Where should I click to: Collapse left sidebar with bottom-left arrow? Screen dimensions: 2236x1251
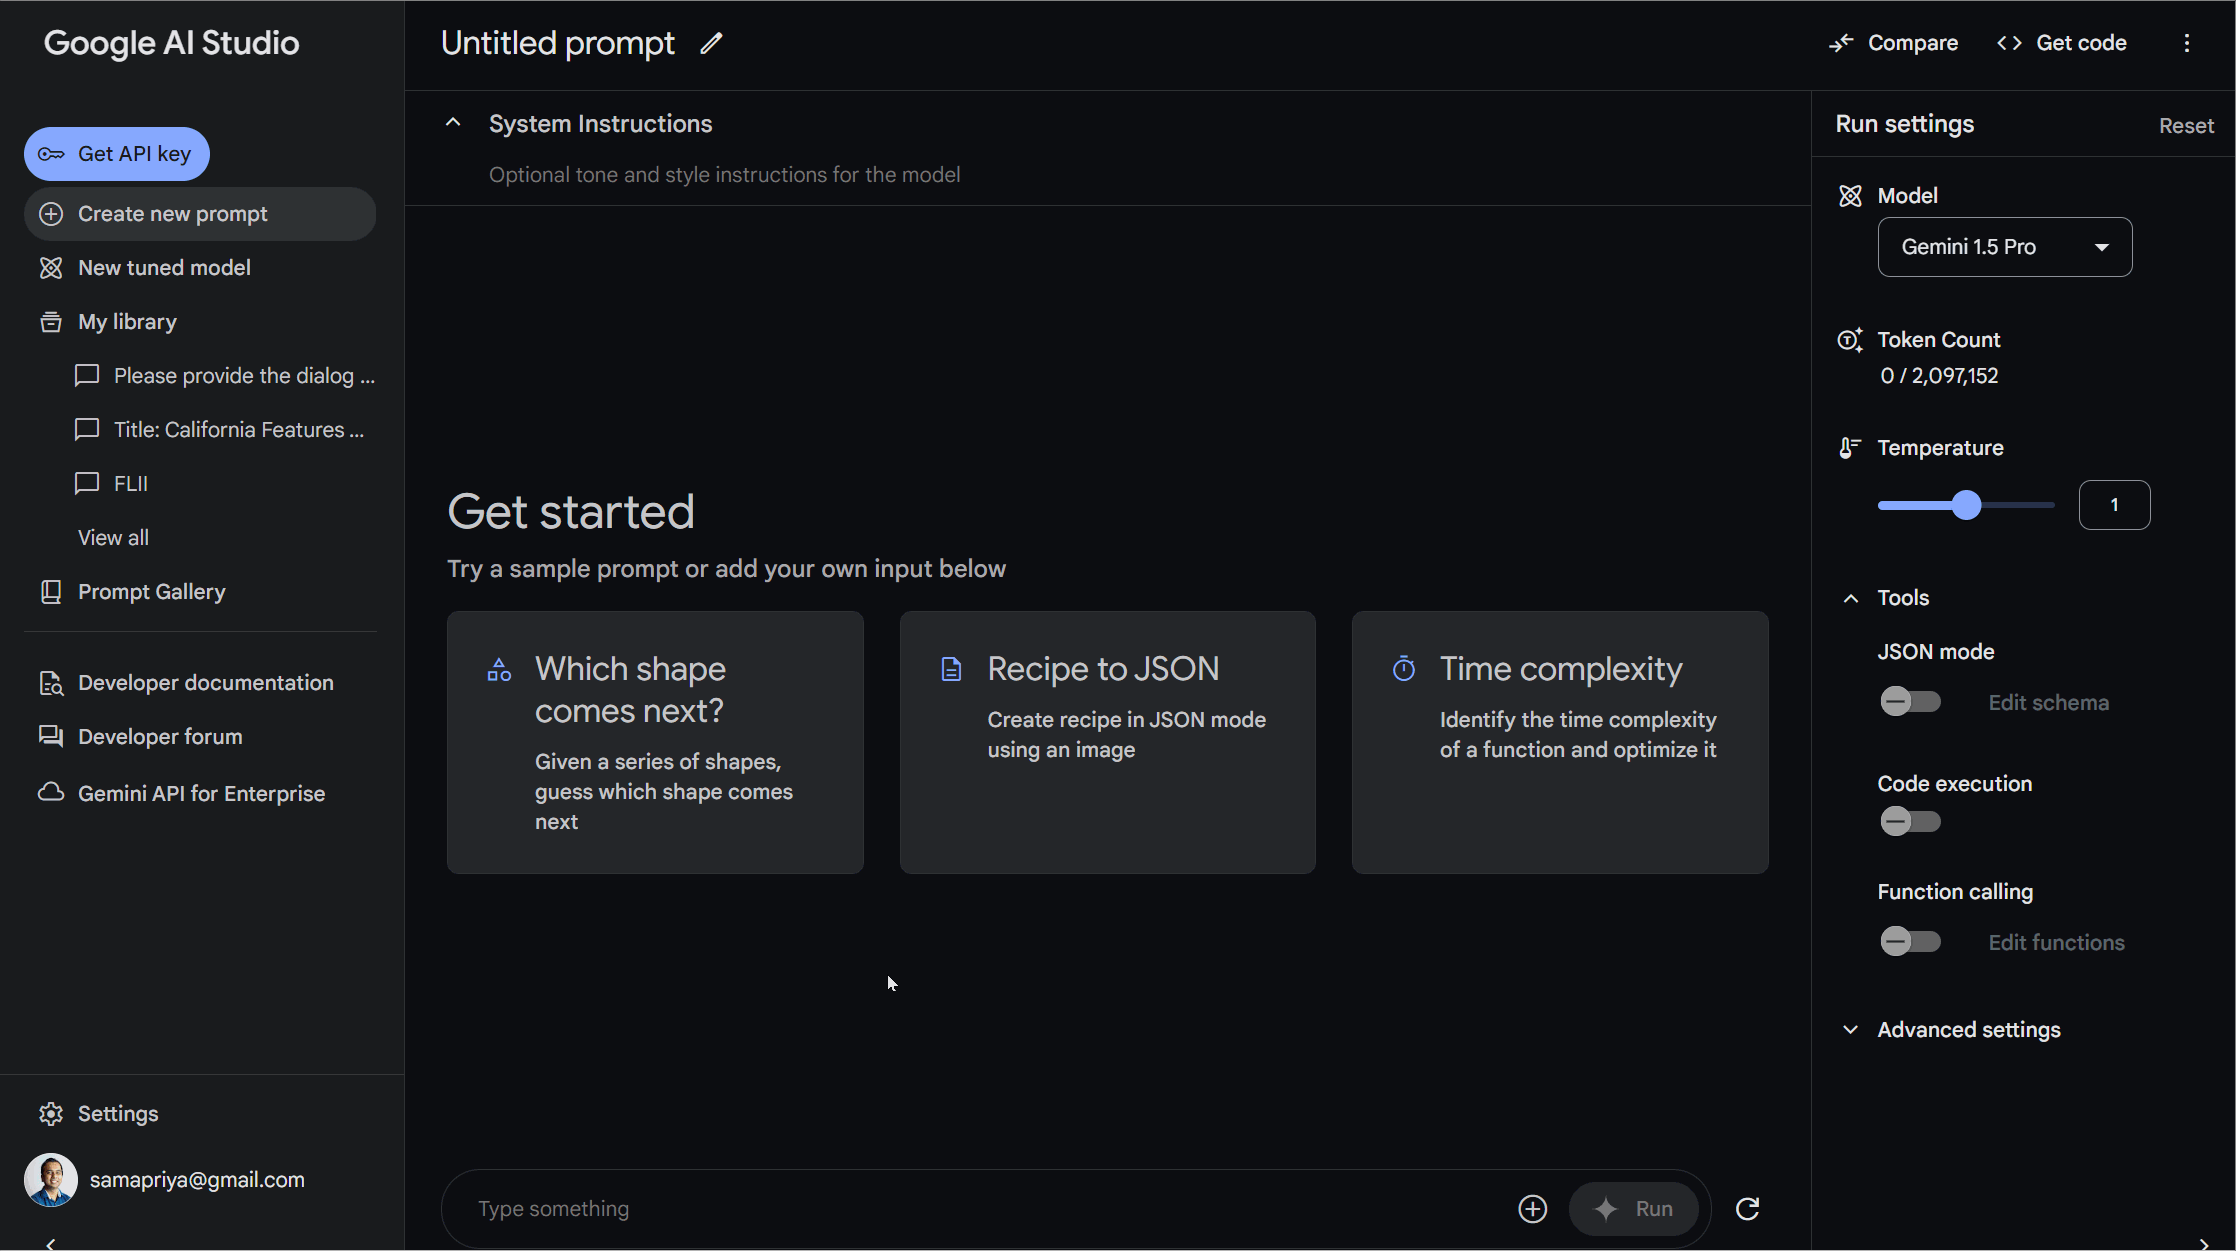coord(51,1243)
